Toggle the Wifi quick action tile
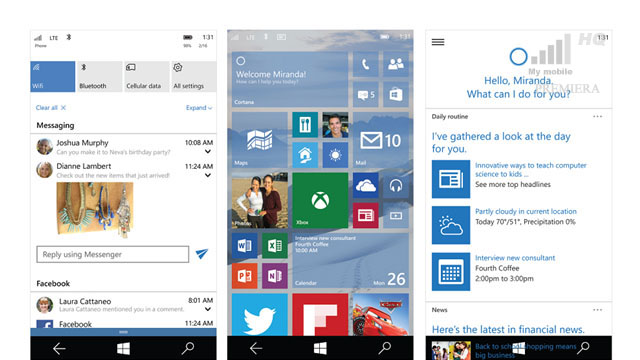 (x=53, y=76)
